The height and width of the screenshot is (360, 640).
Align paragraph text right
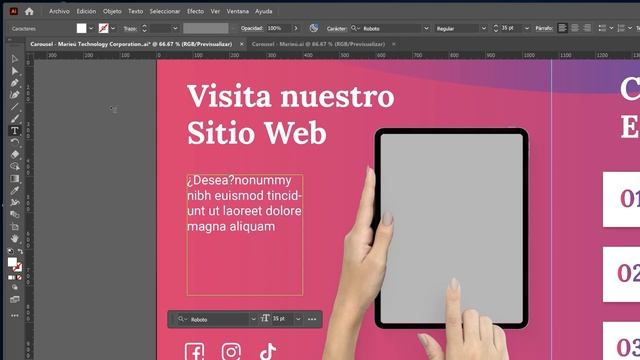click(x=587, y=28)
